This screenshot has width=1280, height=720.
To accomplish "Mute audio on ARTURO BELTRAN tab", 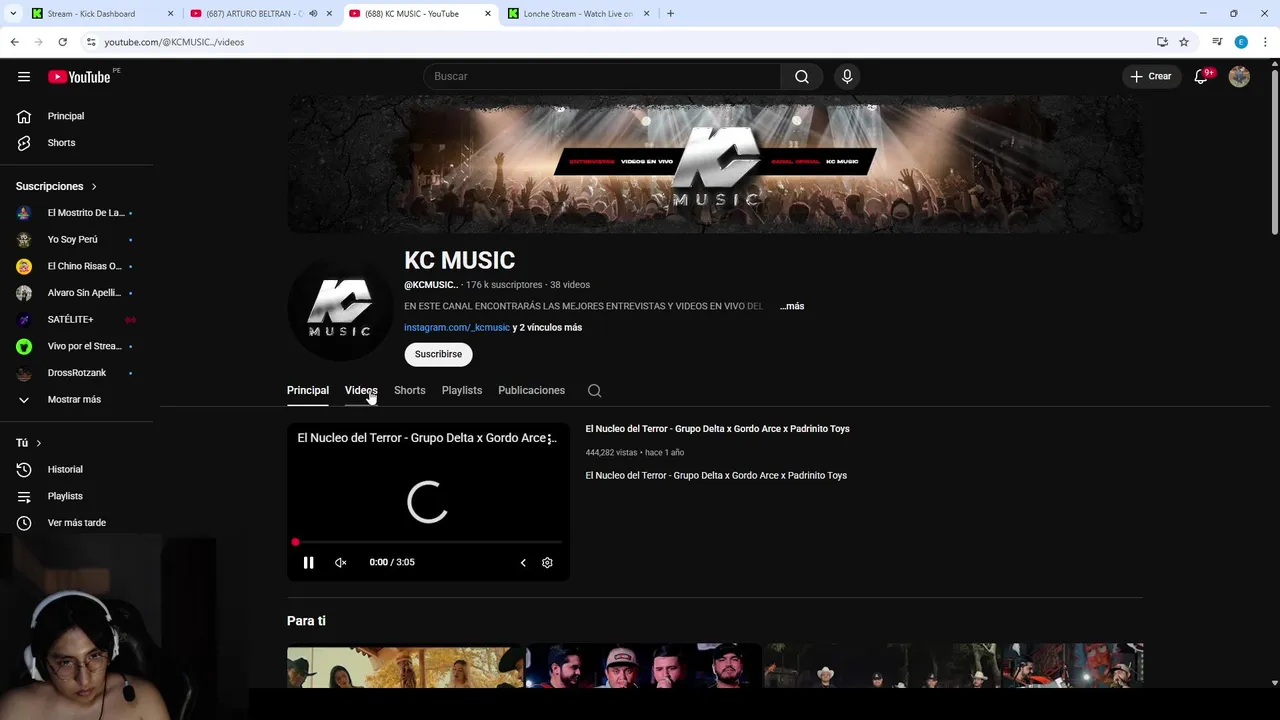I will tap(313, 14).
